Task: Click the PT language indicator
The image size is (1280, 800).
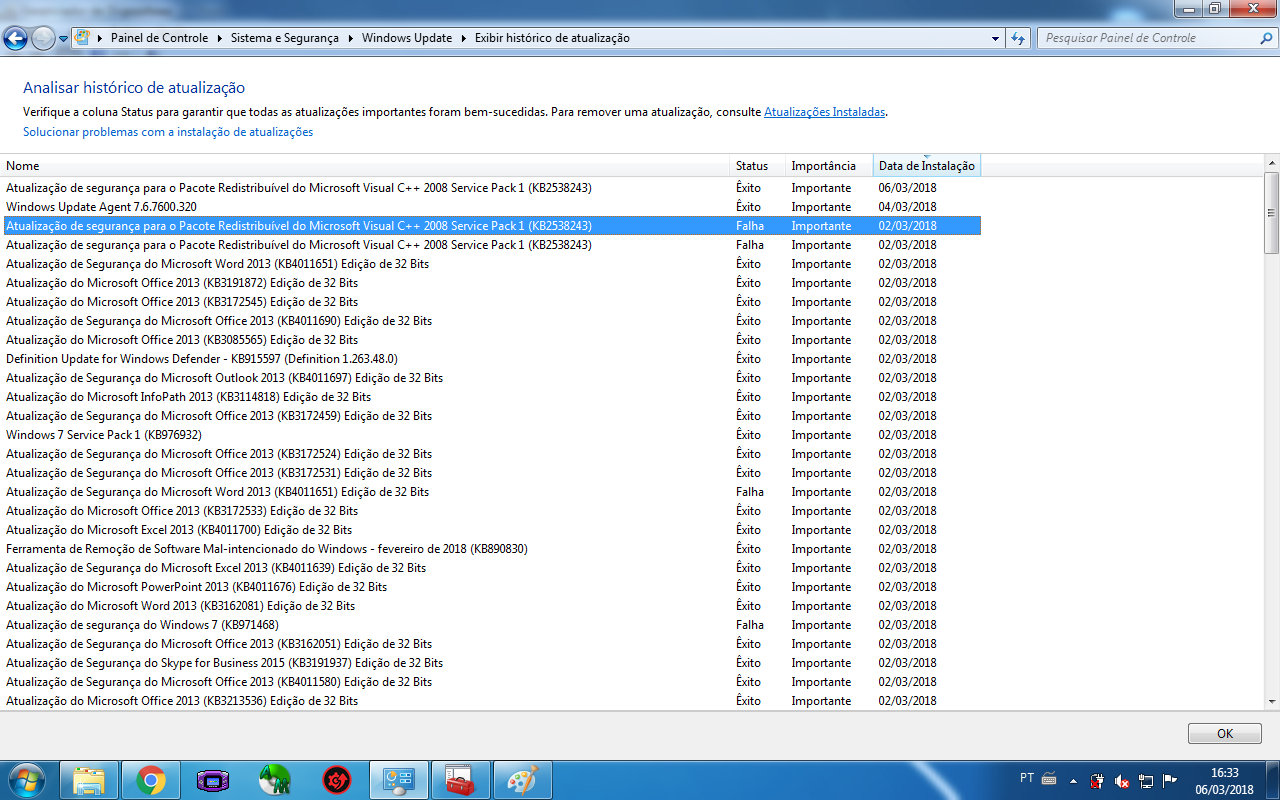Action: (x=1027, y=778)
